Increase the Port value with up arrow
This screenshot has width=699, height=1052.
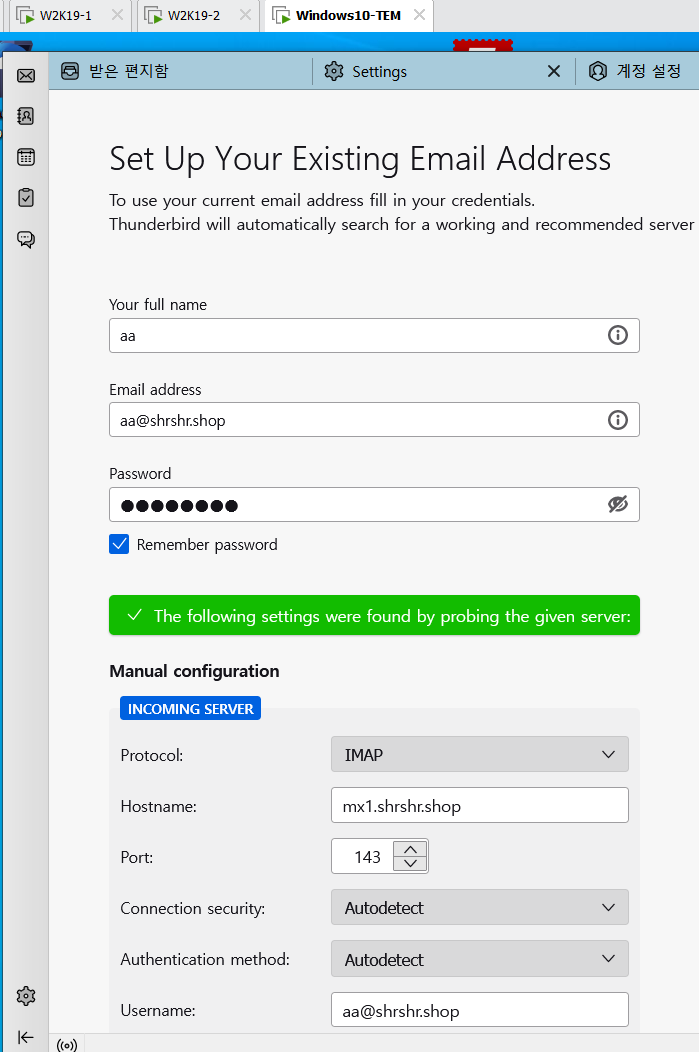(411, 849)
